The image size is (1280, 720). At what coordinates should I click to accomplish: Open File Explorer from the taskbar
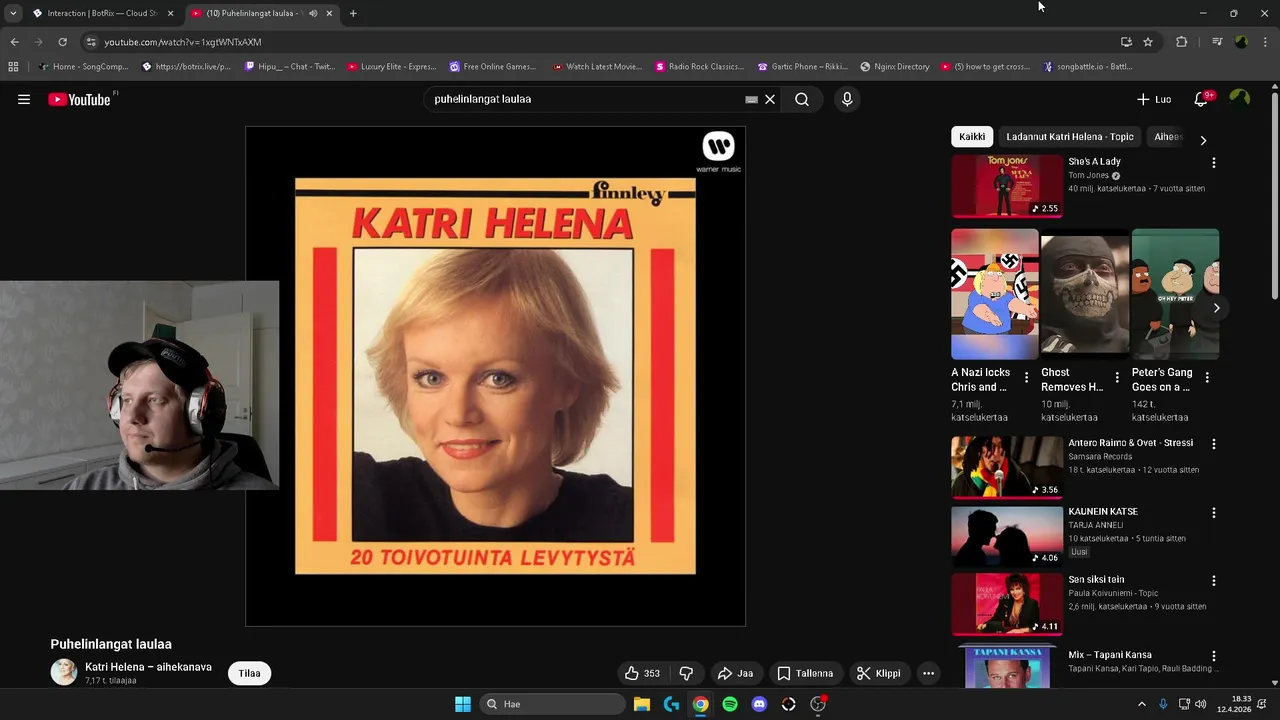tap(642, 704)
